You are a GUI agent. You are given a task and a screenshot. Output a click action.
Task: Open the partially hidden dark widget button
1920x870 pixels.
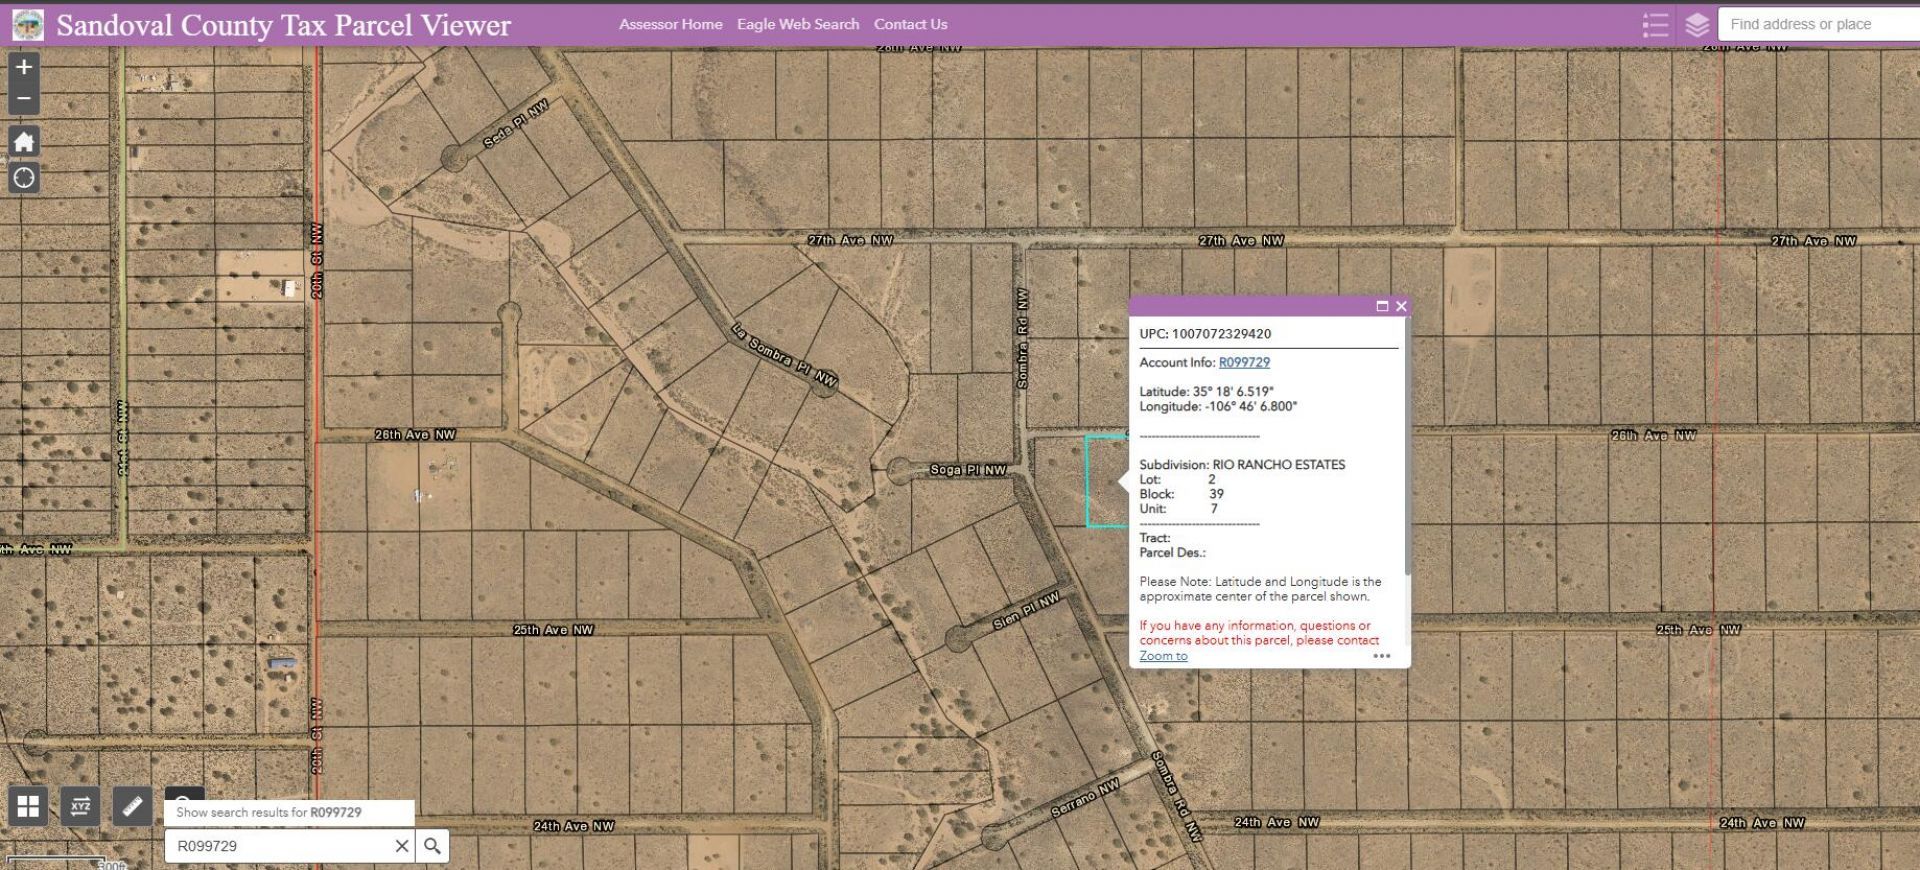pyautogui.click(x=184, y=794)
